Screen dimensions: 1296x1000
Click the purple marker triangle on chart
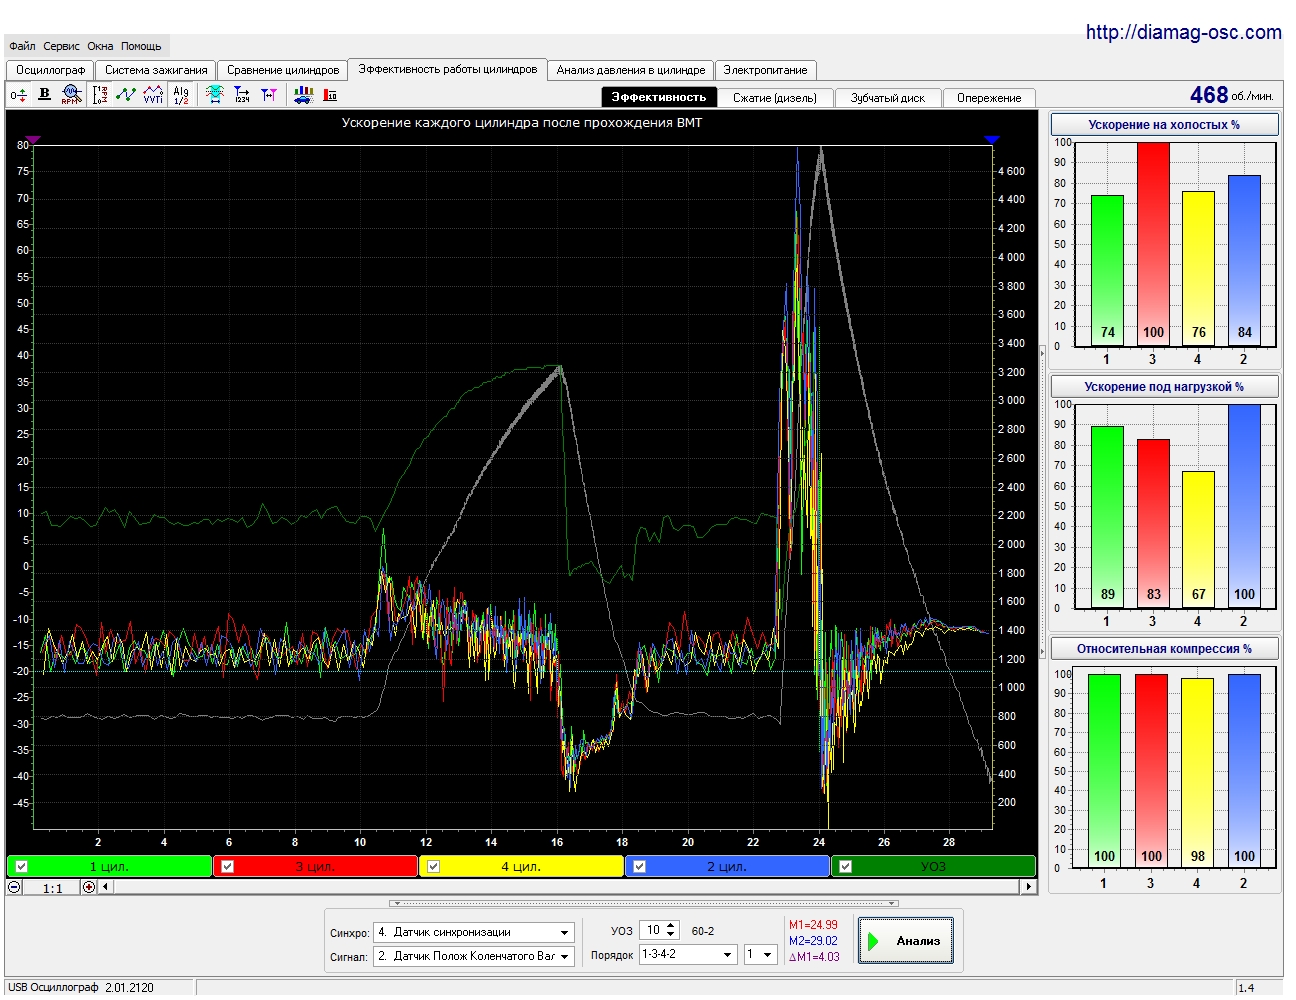click(x=33, y=140)
